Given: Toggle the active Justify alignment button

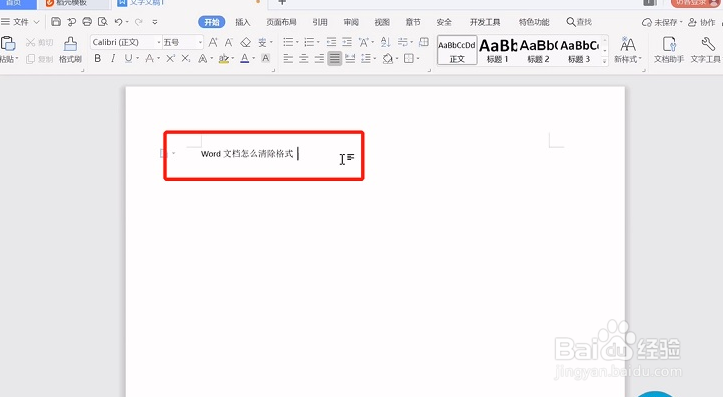Looking at the screenshot, I should pos(335,59).
